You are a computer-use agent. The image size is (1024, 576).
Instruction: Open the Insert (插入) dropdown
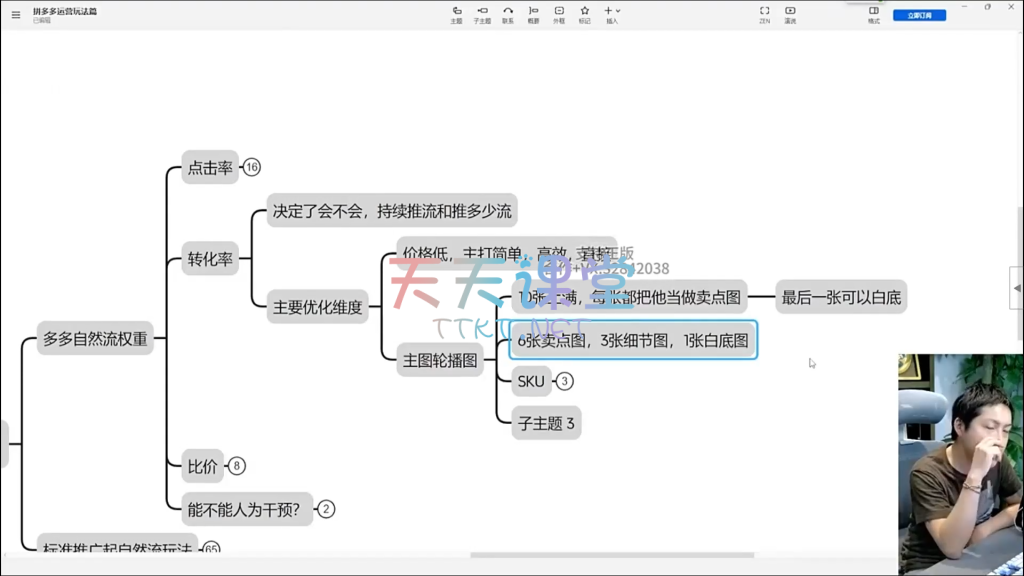click(612, 13)
